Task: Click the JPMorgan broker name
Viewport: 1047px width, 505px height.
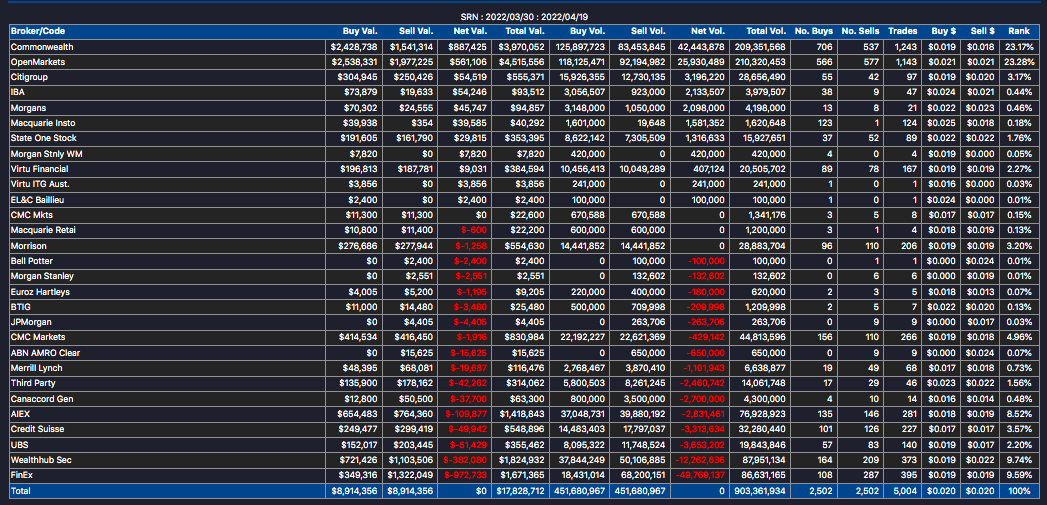Action: (31, 322)
